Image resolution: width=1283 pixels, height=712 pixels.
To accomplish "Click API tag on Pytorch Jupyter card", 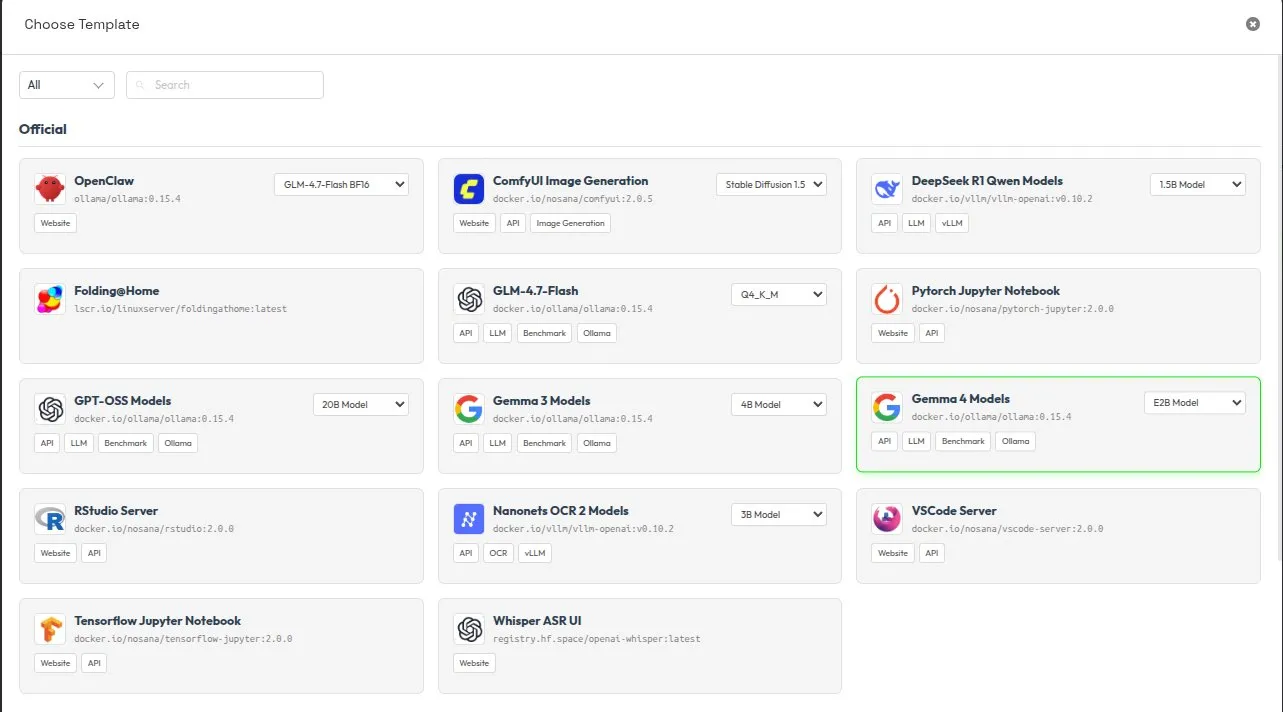I will pos(932,333).
